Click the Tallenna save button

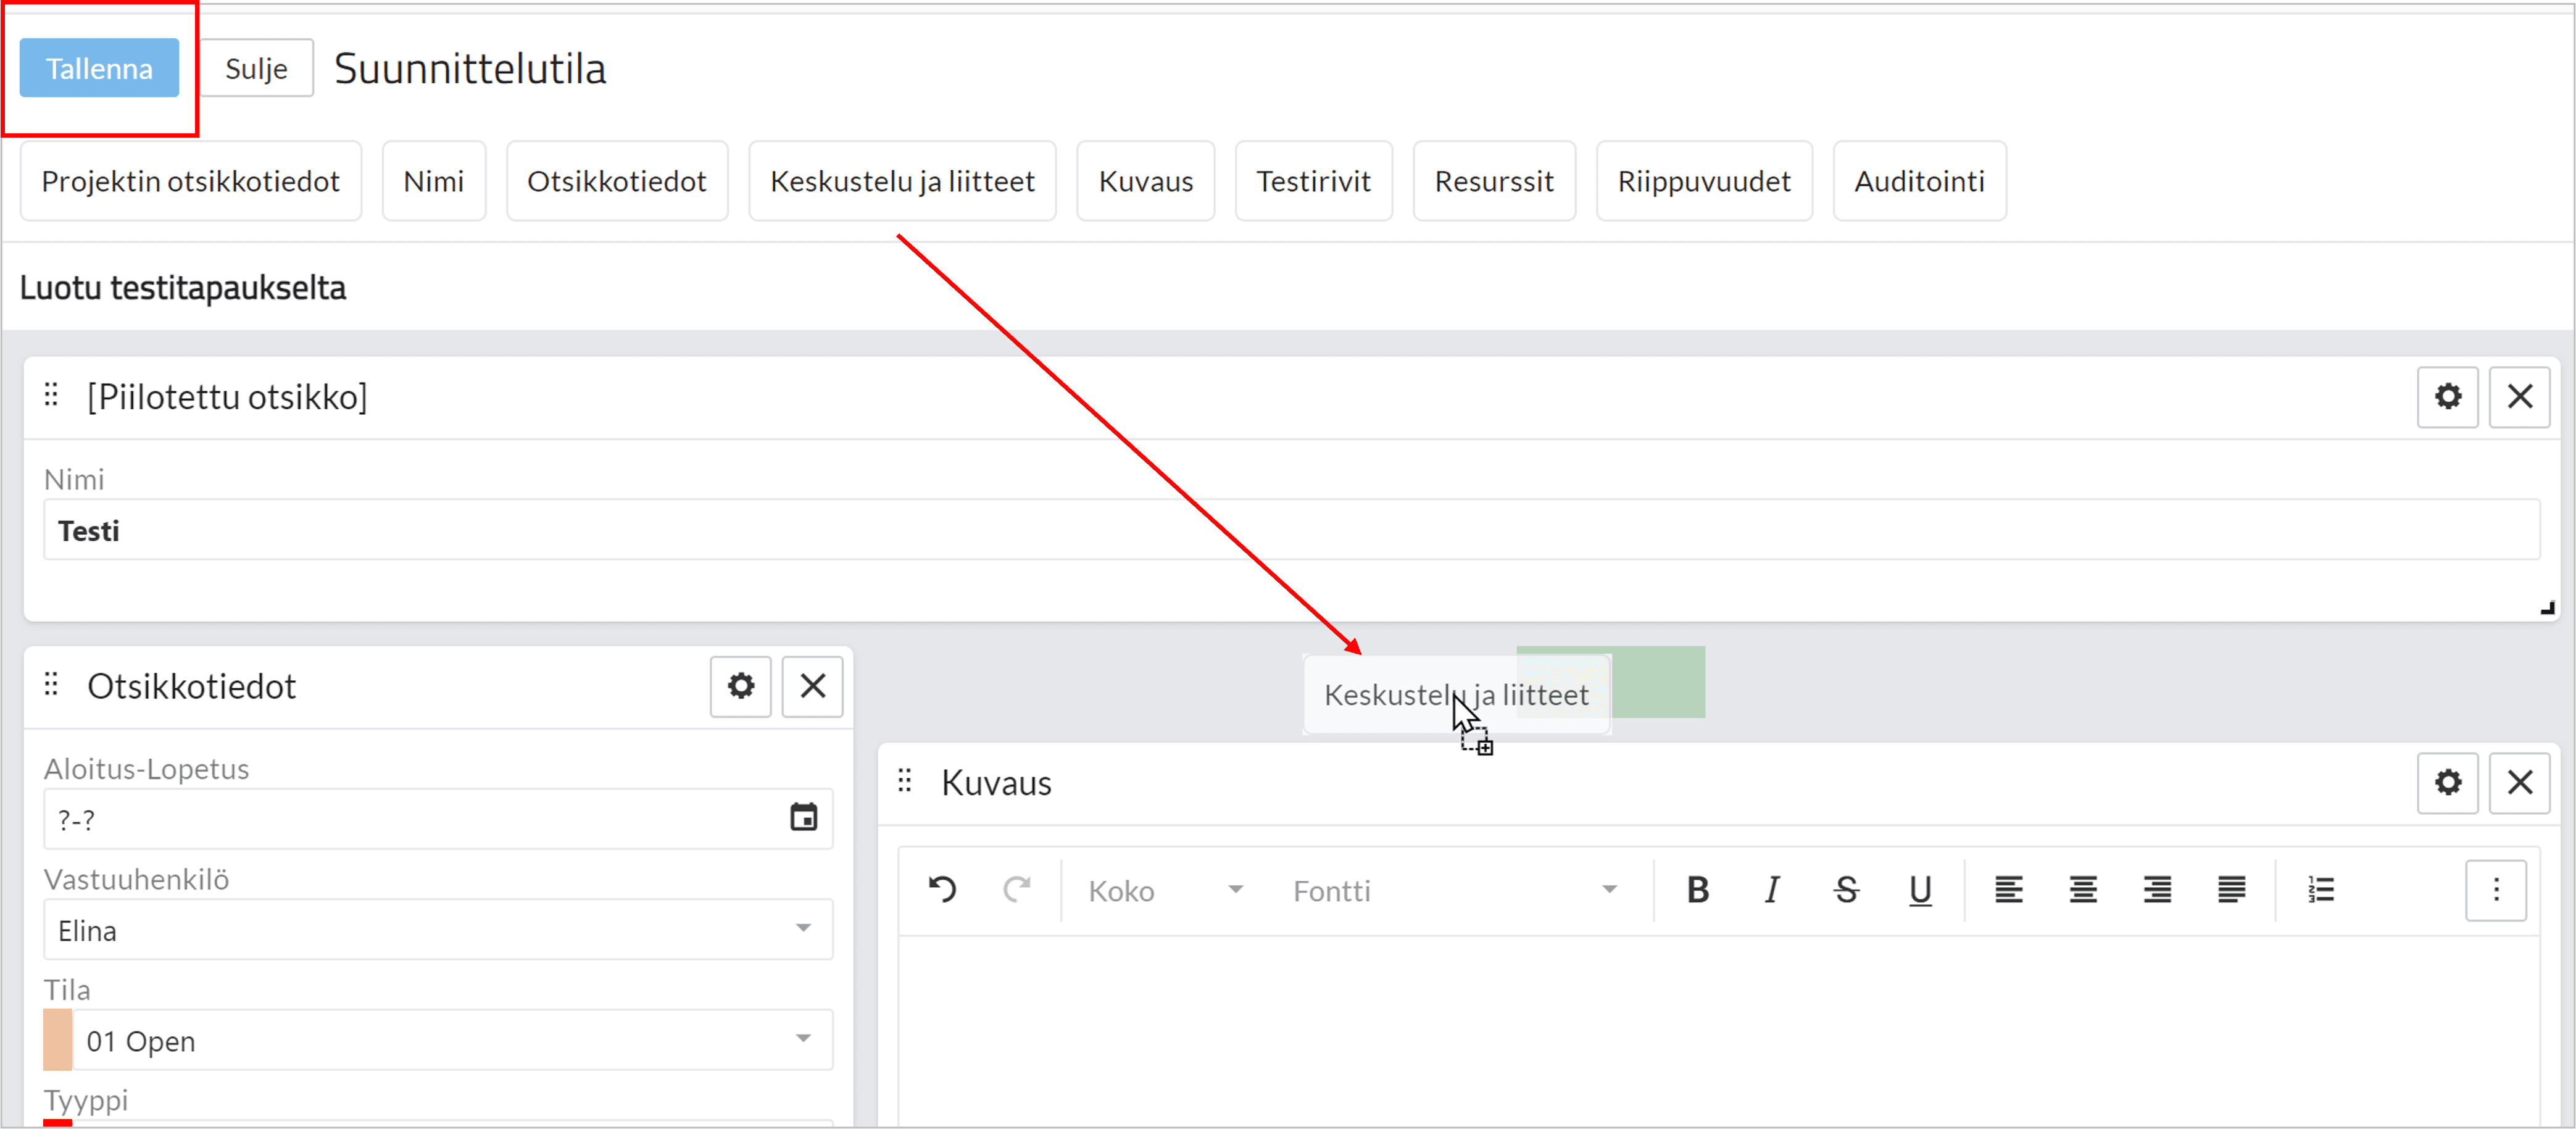99,68
